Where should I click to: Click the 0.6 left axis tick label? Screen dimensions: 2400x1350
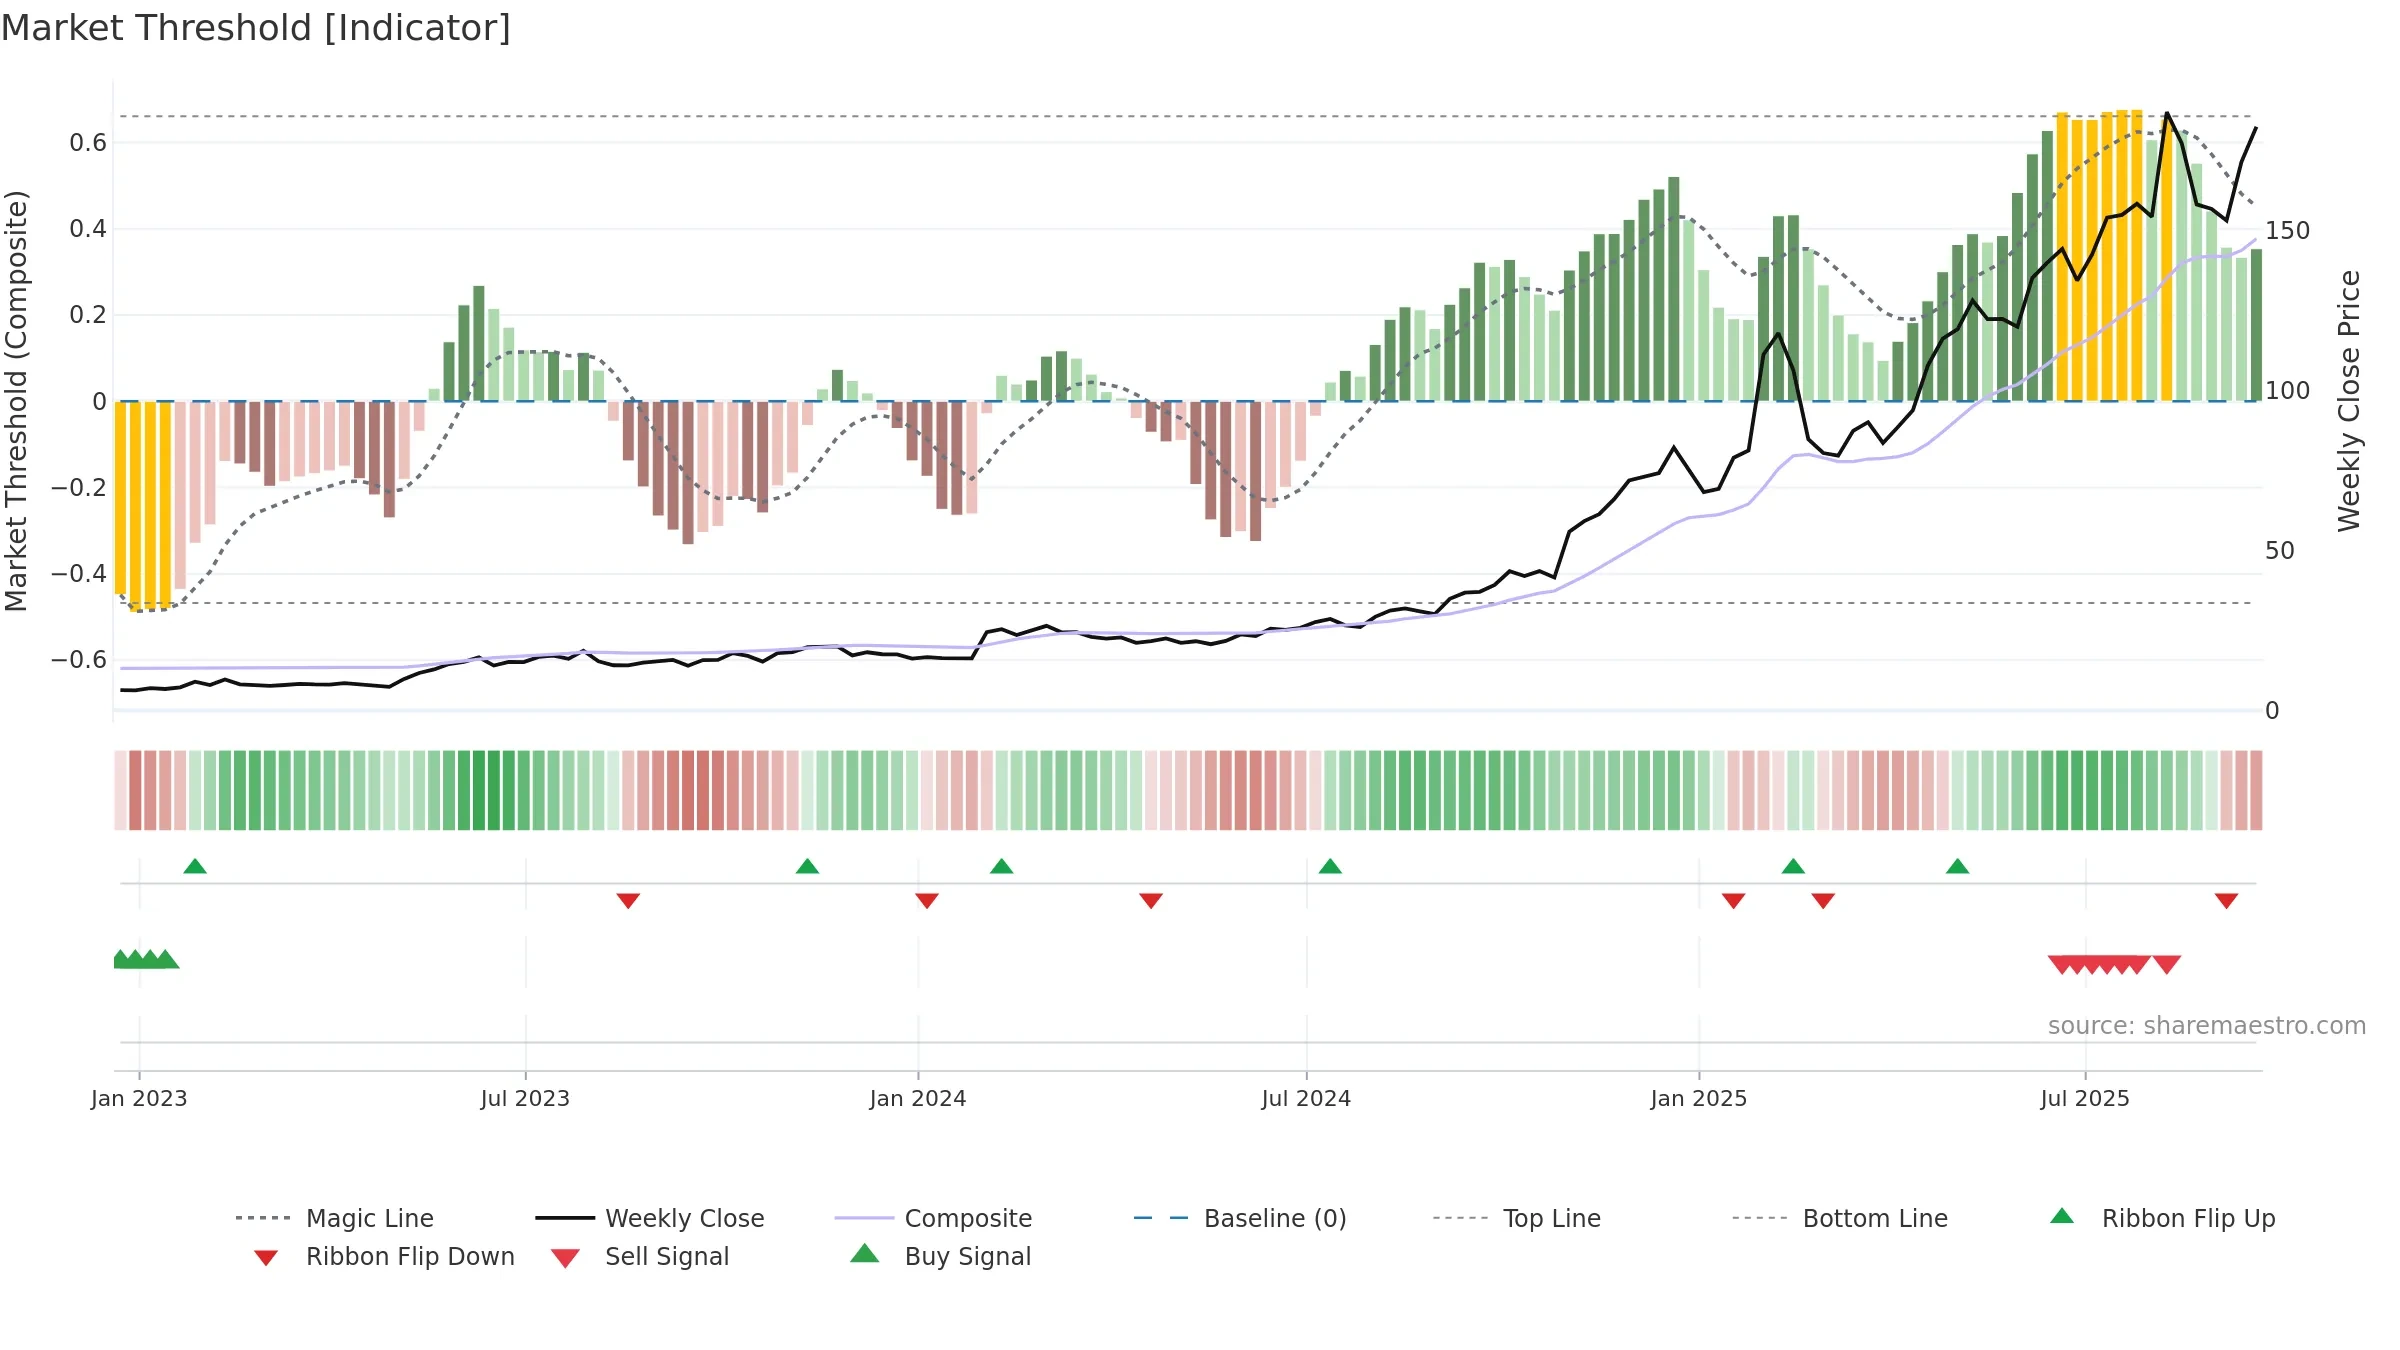pos(88,143)
